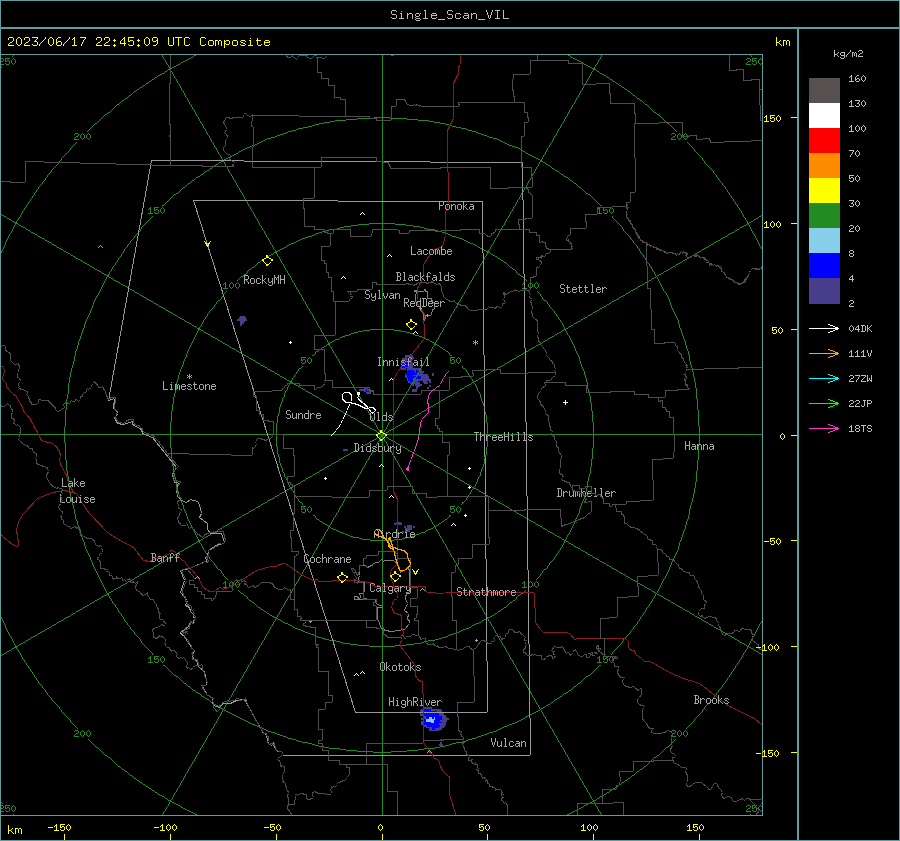Click the Drumheller label
Image resolution: width=900 pixels, height=841 pixels.
pos(586,493)
